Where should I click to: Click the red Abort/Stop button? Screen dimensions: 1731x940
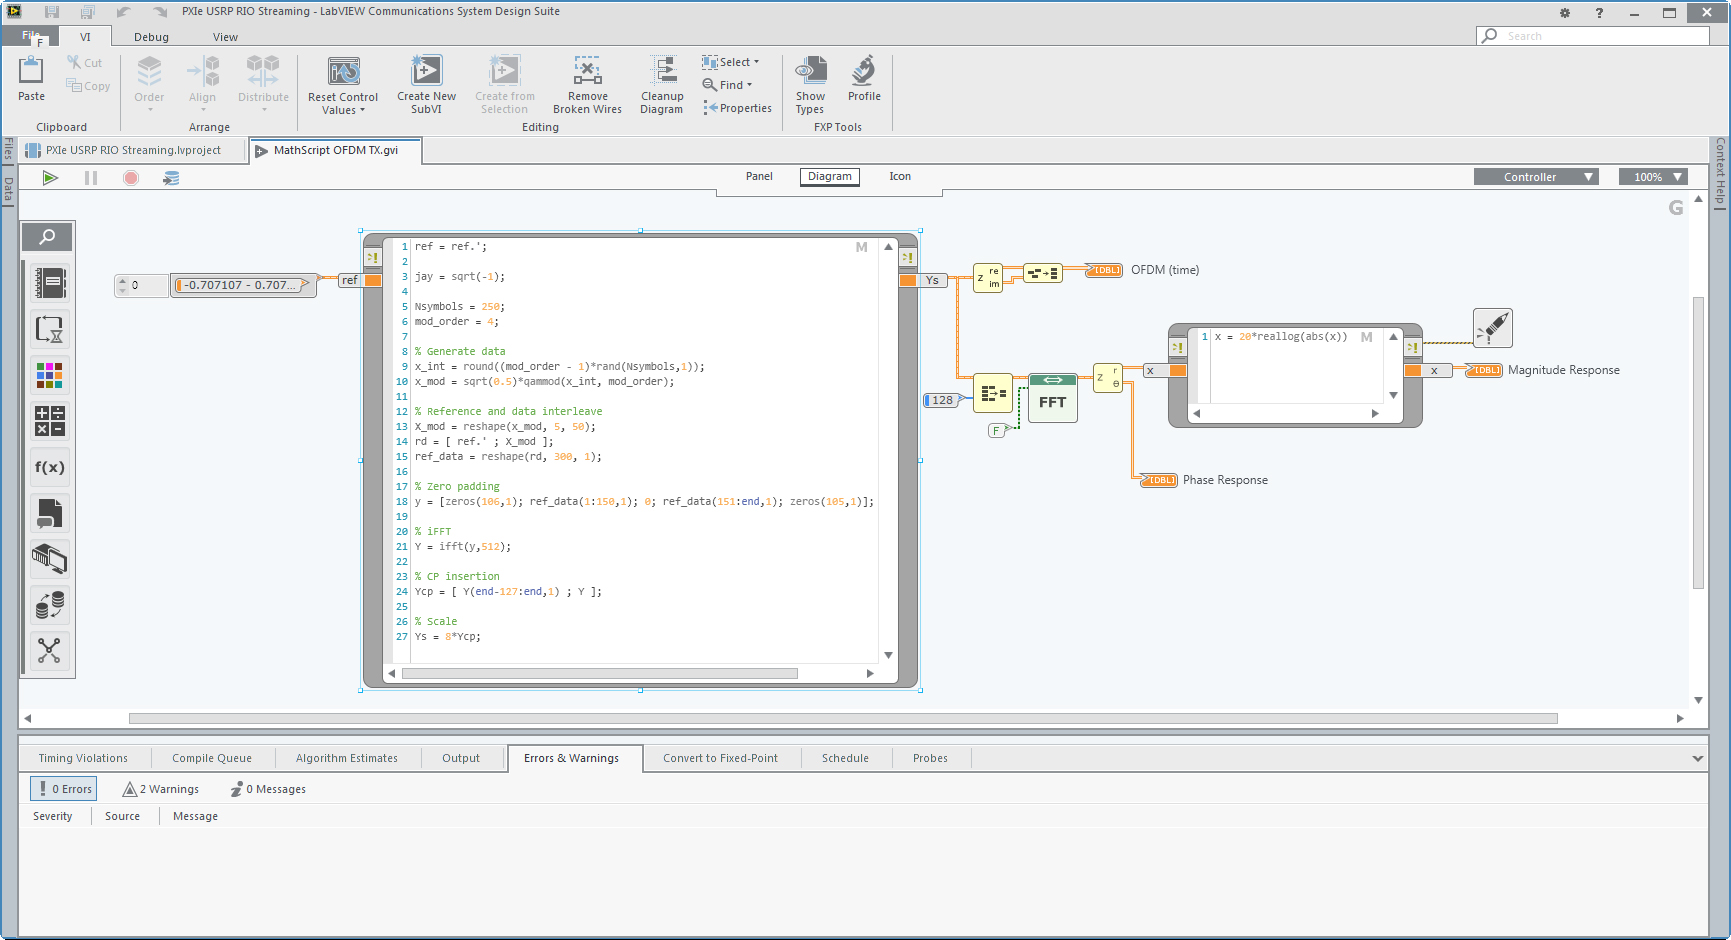130,178
